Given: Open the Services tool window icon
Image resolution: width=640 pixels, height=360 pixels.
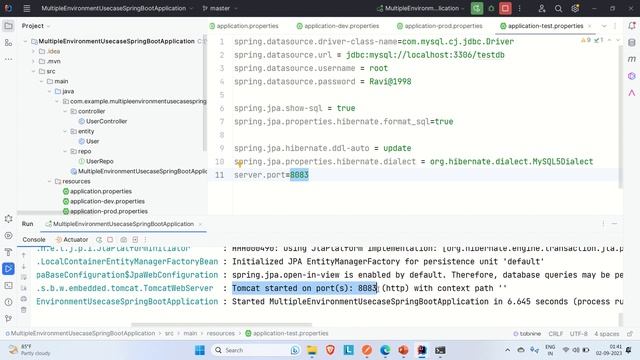Looking at the screenshot, I should click(x=8, y=236).
